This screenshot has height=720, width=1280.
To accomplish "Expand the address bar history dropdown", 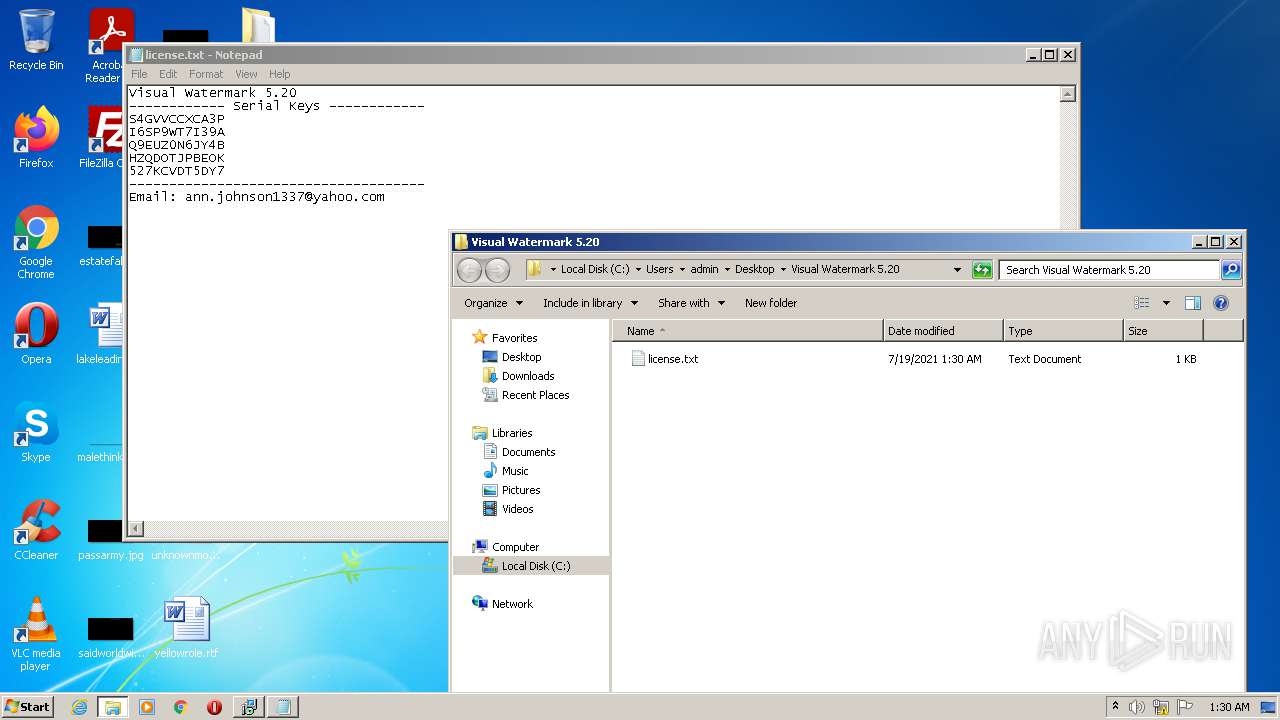I will tap(957, 270).
